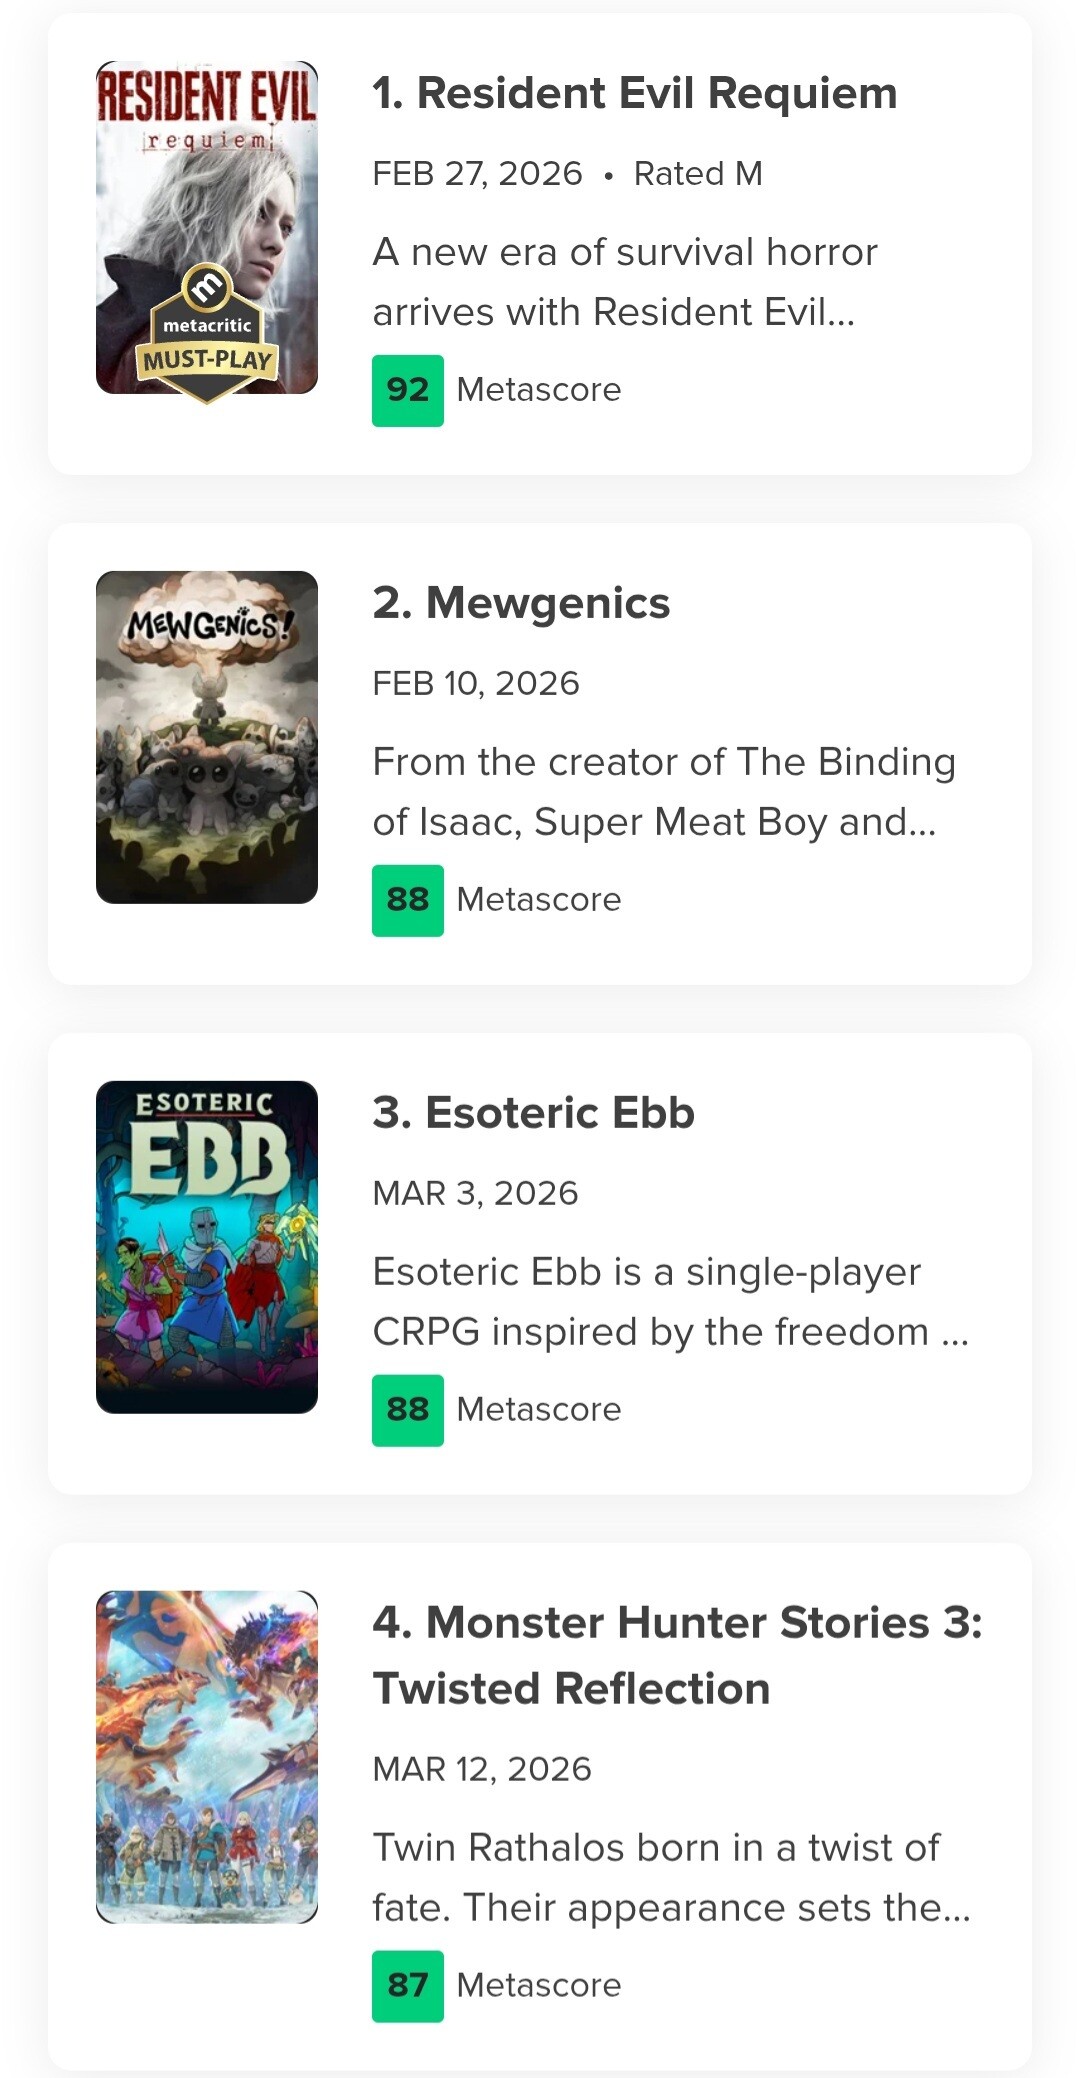Click the 88 Metascore badge for Esoteric Ebb
This screenshot has width=1080, height=2078.
point(408,1410)
